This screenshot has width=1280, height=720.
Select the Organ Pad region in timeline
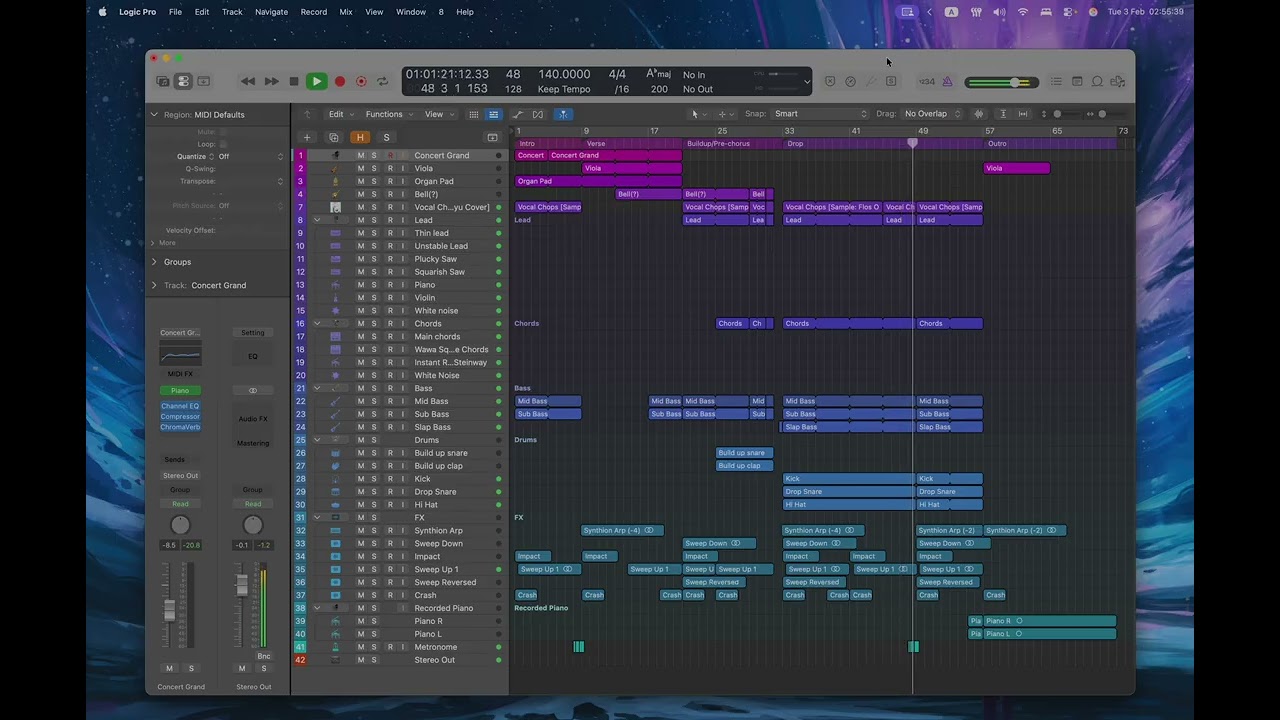599,182
